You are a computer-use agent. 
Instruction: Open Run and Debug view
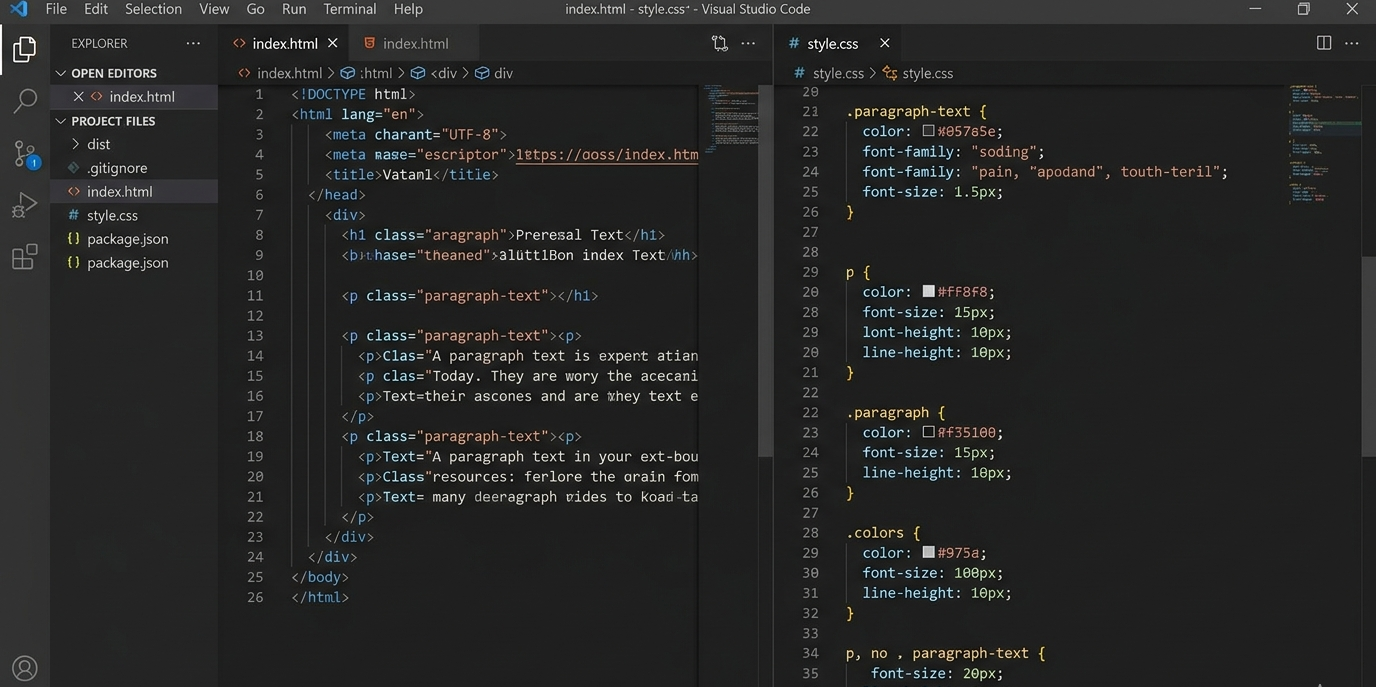click(24, 205)
